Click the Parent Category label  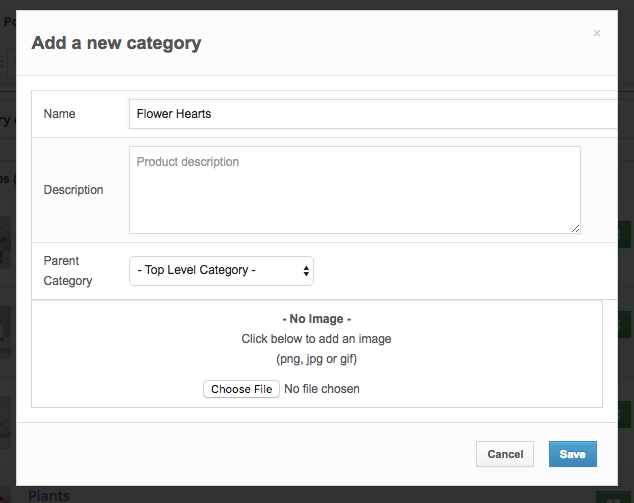tap(68, 271)
